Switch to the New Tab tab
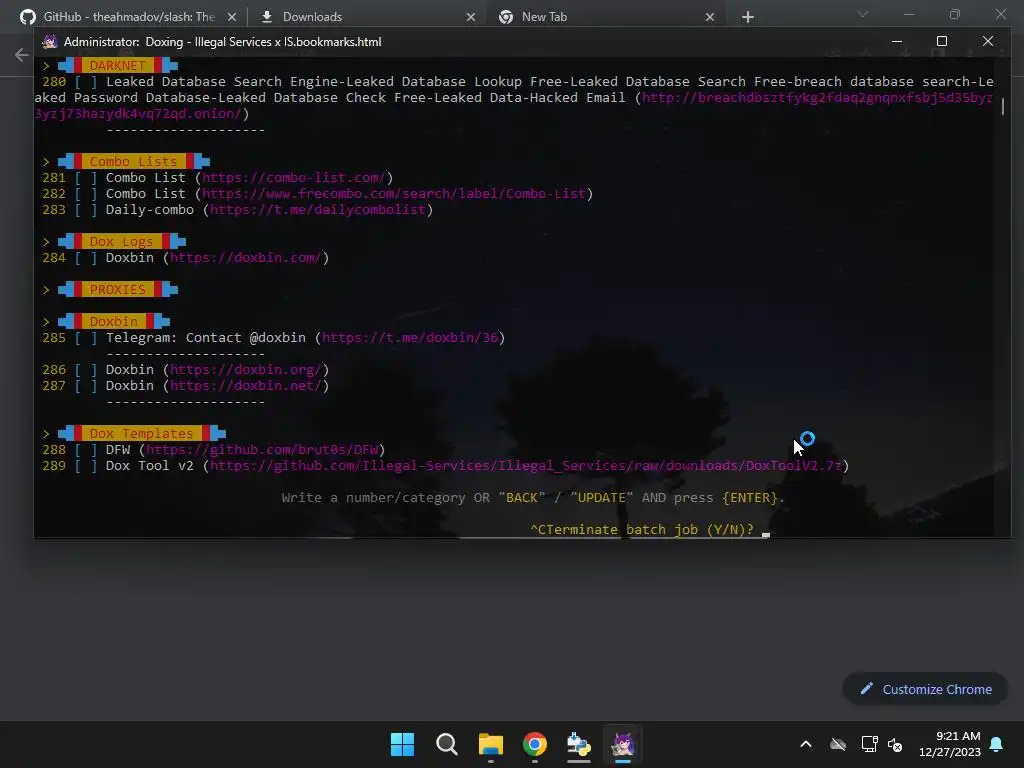1024x768 pixels. 544,17
